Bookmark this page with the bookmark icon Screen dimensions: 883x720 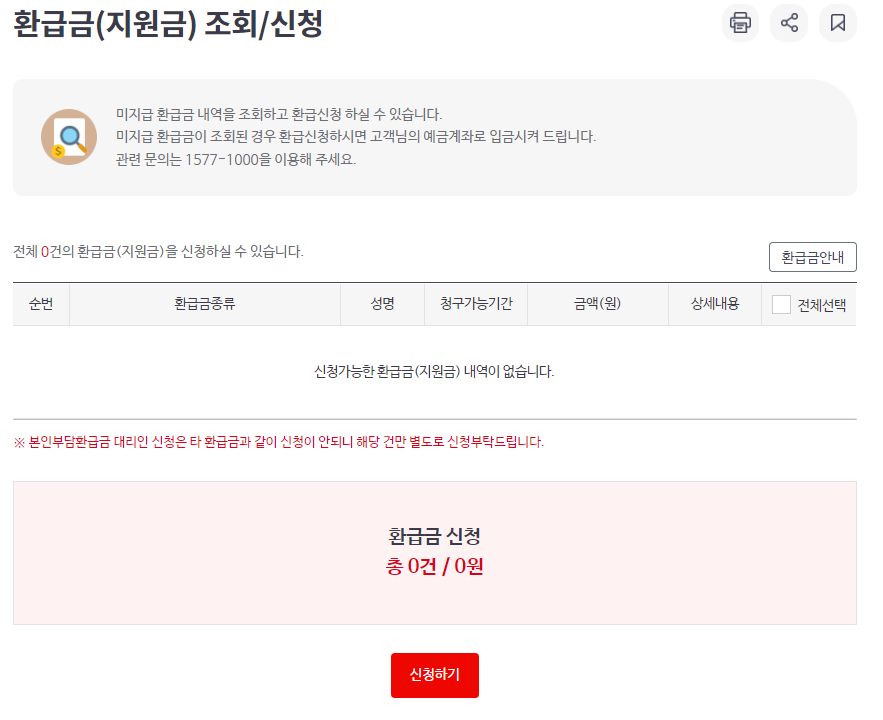tap(837, 23)
